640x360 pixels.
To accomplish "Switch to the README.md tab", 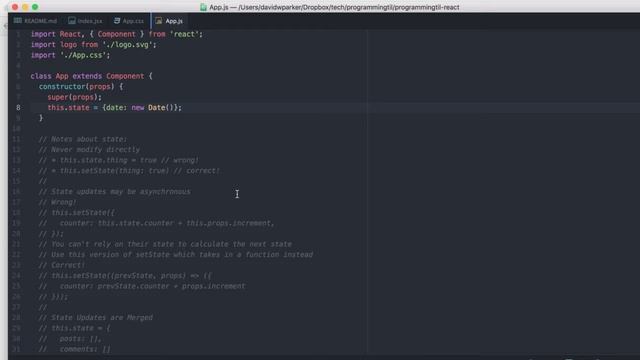I will click(x=36, y=21).
